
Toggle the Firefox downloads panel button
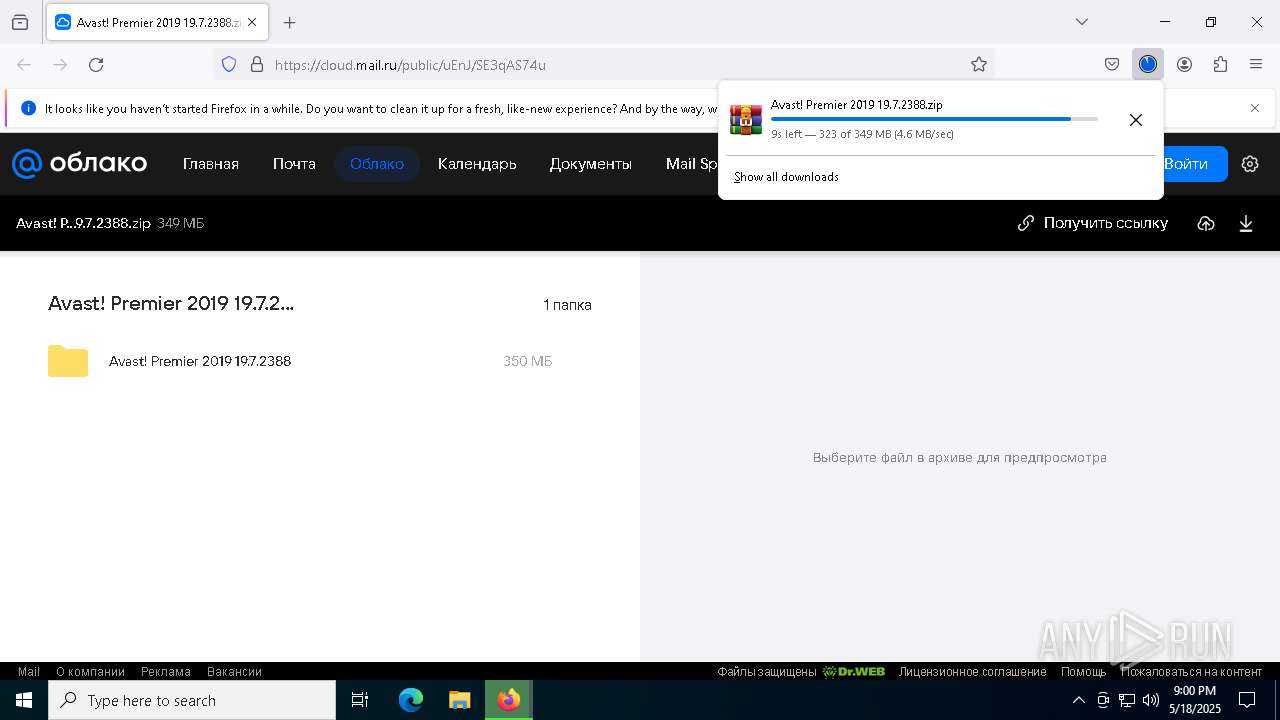1148,65
